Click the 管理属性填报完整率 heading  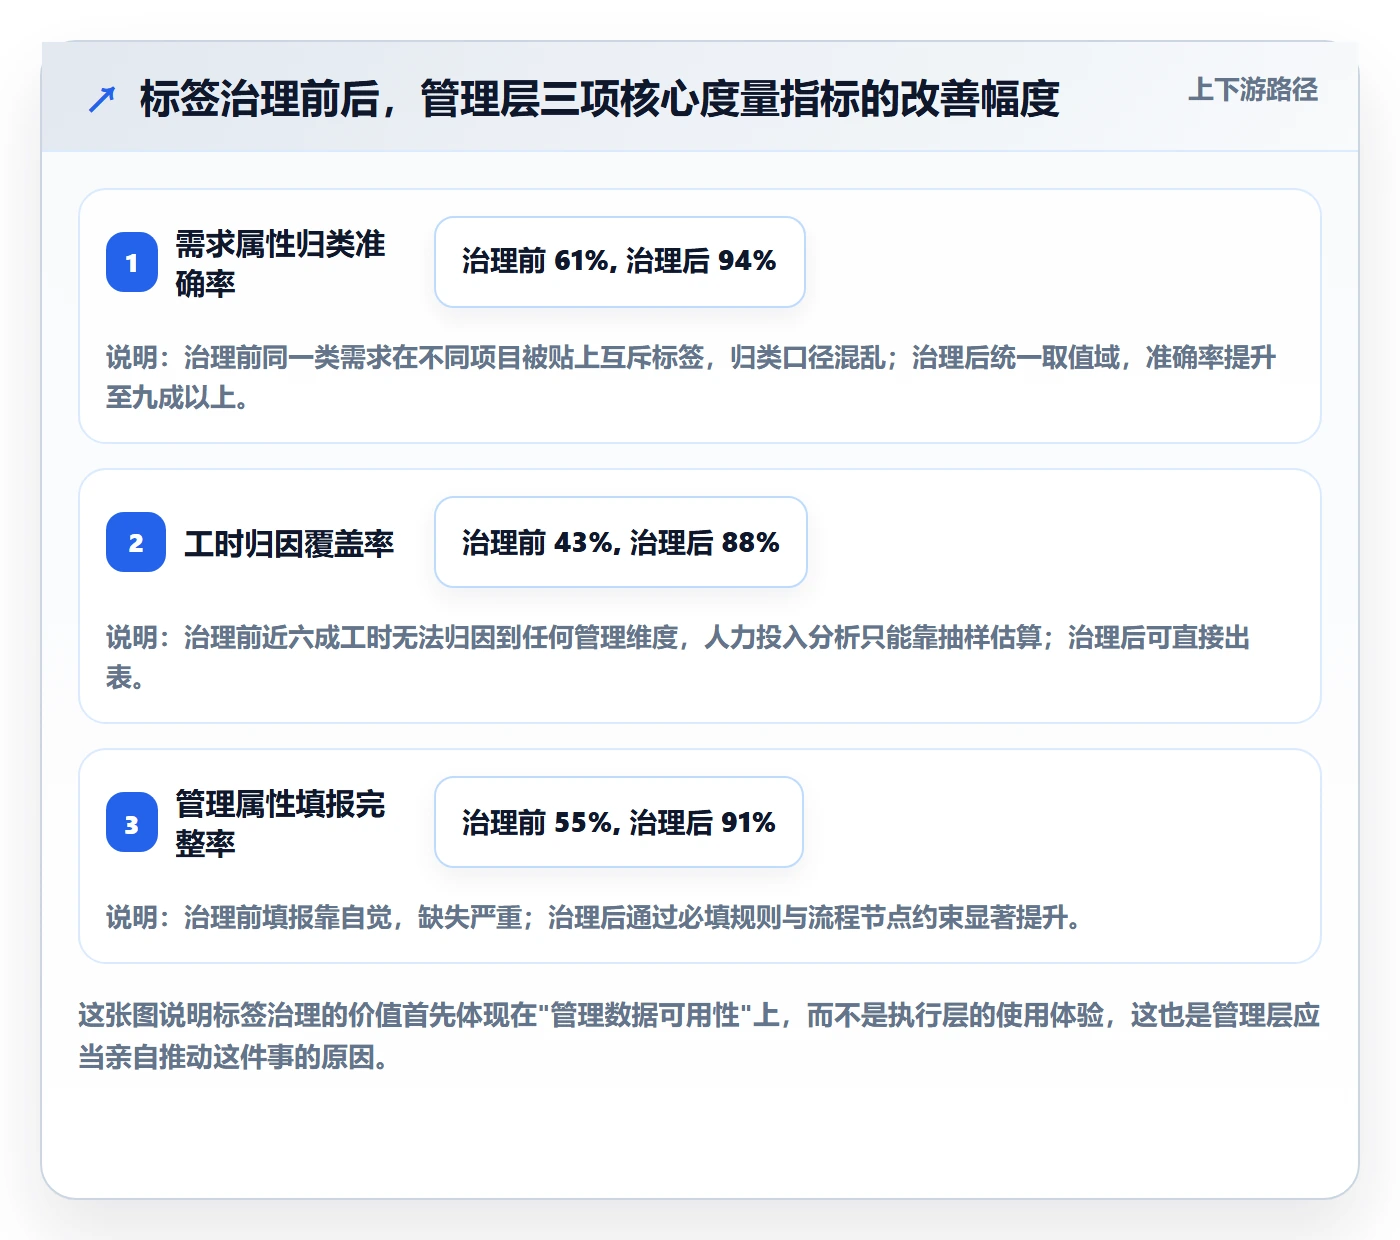pos(280,823)
